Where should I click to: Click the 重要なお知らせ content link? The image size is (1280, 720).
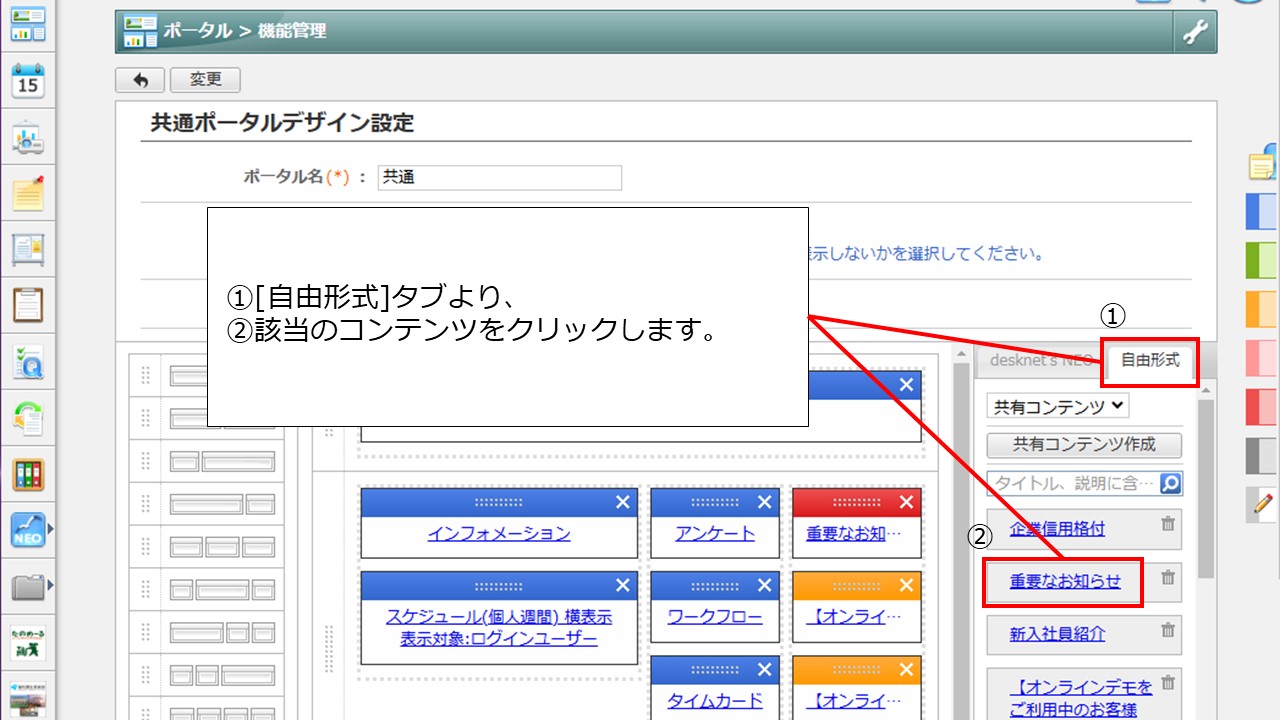coord(1065,582)
